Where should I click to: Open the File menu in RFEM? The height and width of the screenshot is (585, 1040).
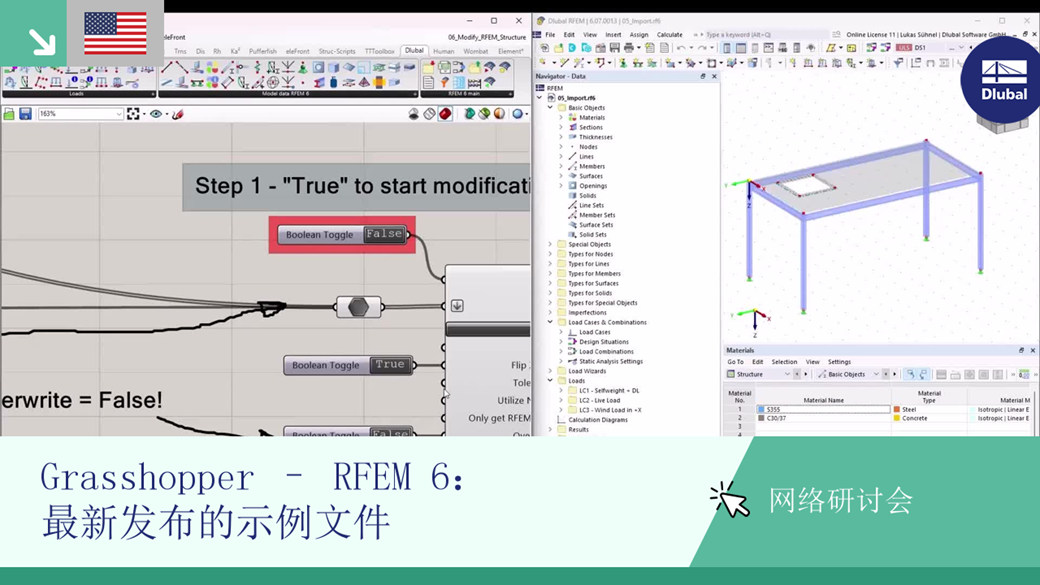[x=551, y=34]
